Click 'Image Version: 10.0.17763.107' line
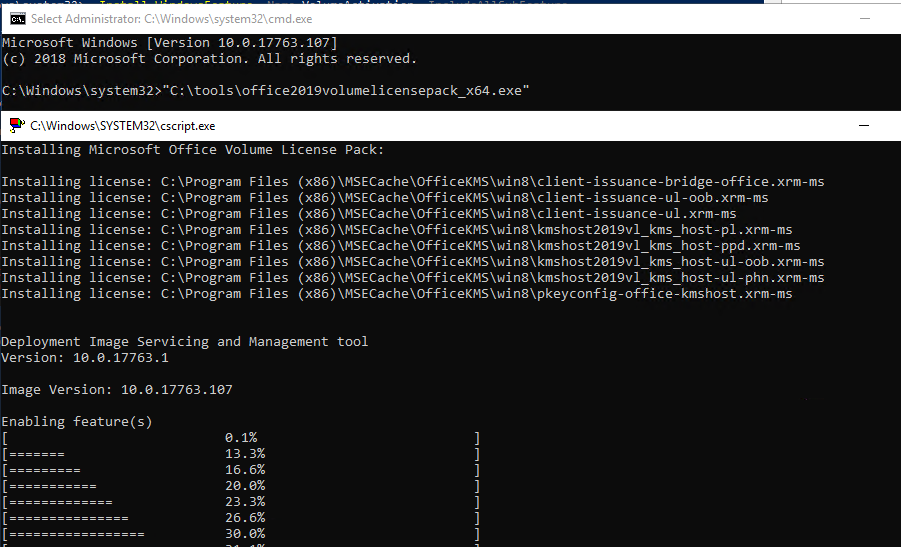Viewport: 901px width, 547px height. click(117, 390)
